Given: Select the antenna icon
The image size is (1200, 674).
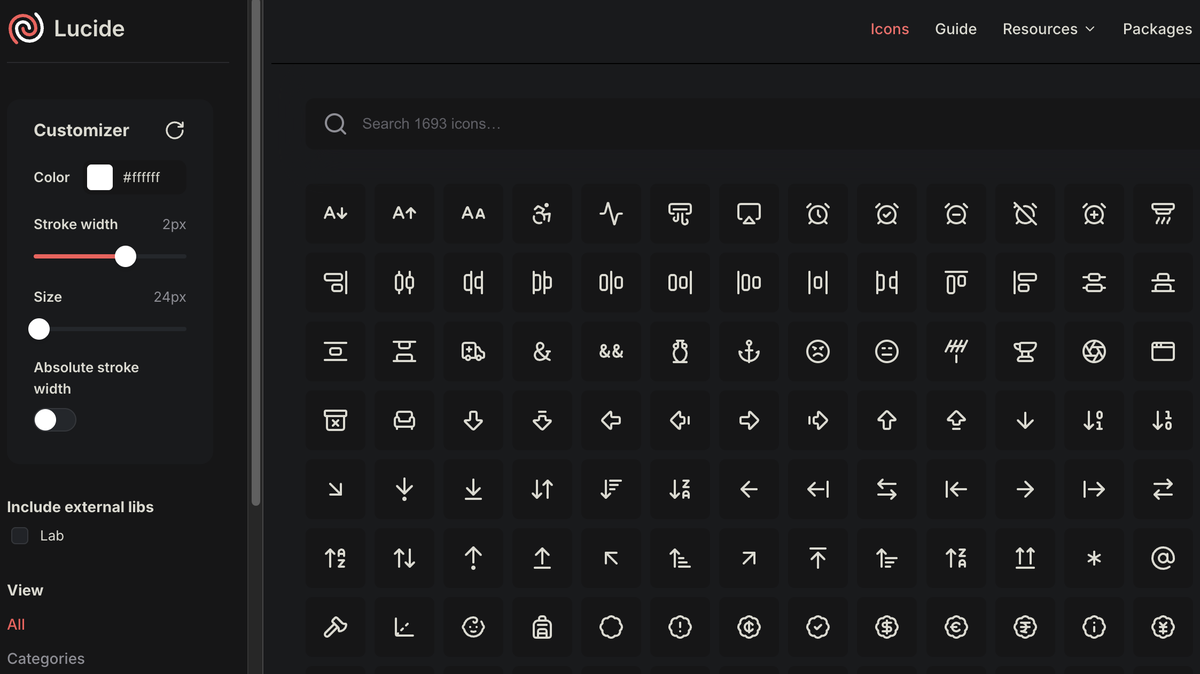Looking at the screenshot, I should 956,351.
